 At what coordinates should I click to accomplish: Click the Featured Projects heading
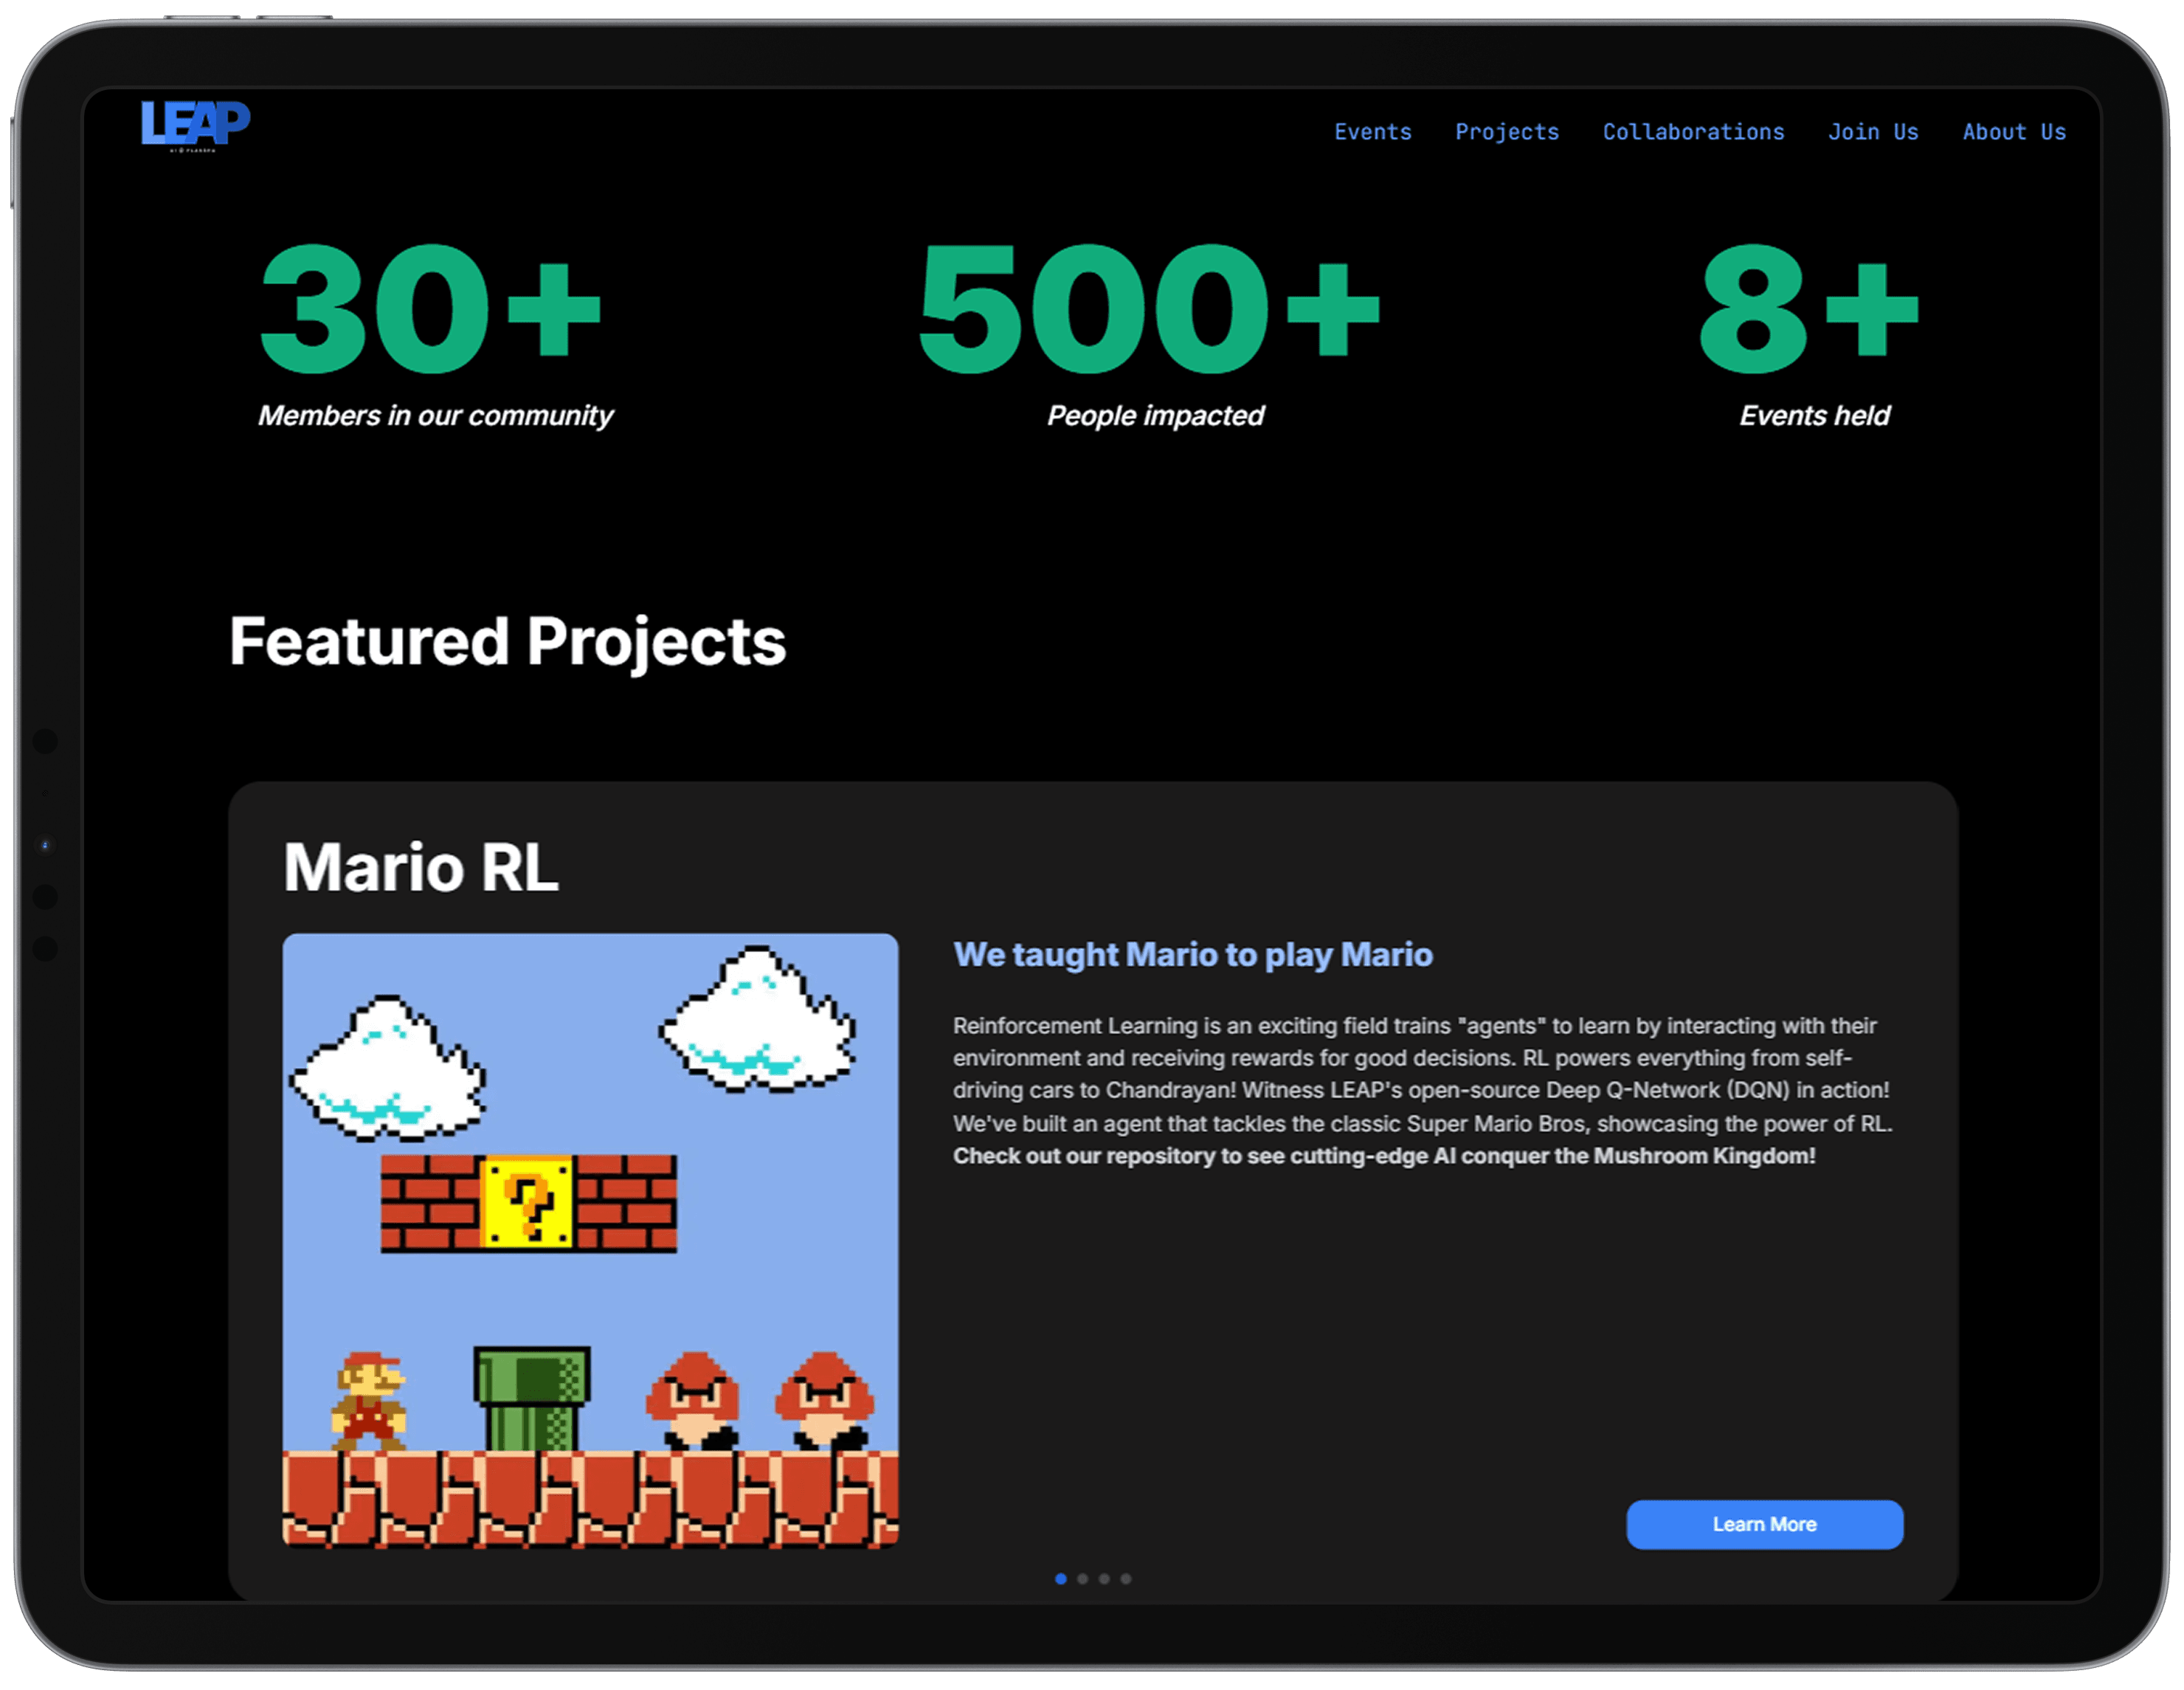tap(507, 641)
